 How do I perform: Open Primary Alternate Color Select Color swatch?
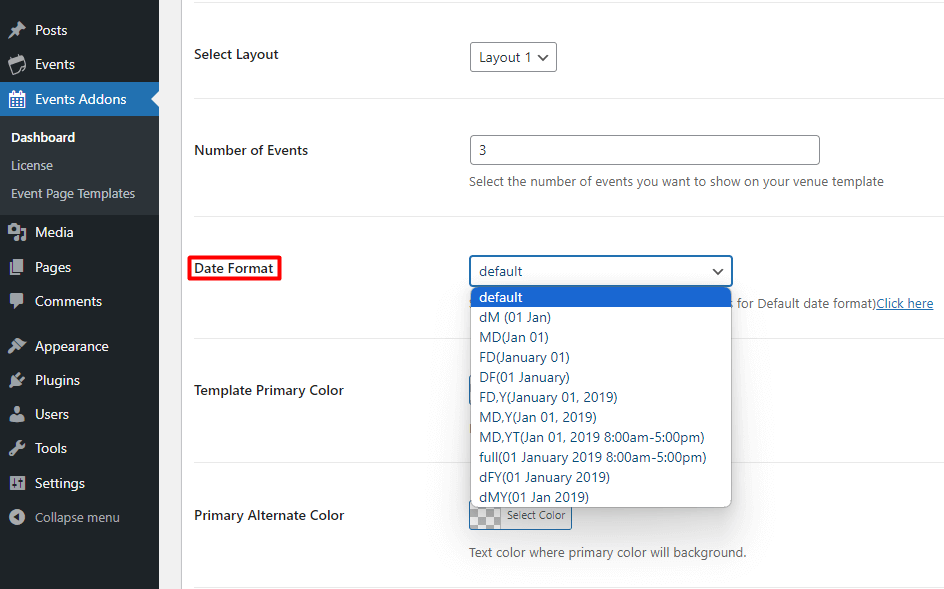click(521, 516)
